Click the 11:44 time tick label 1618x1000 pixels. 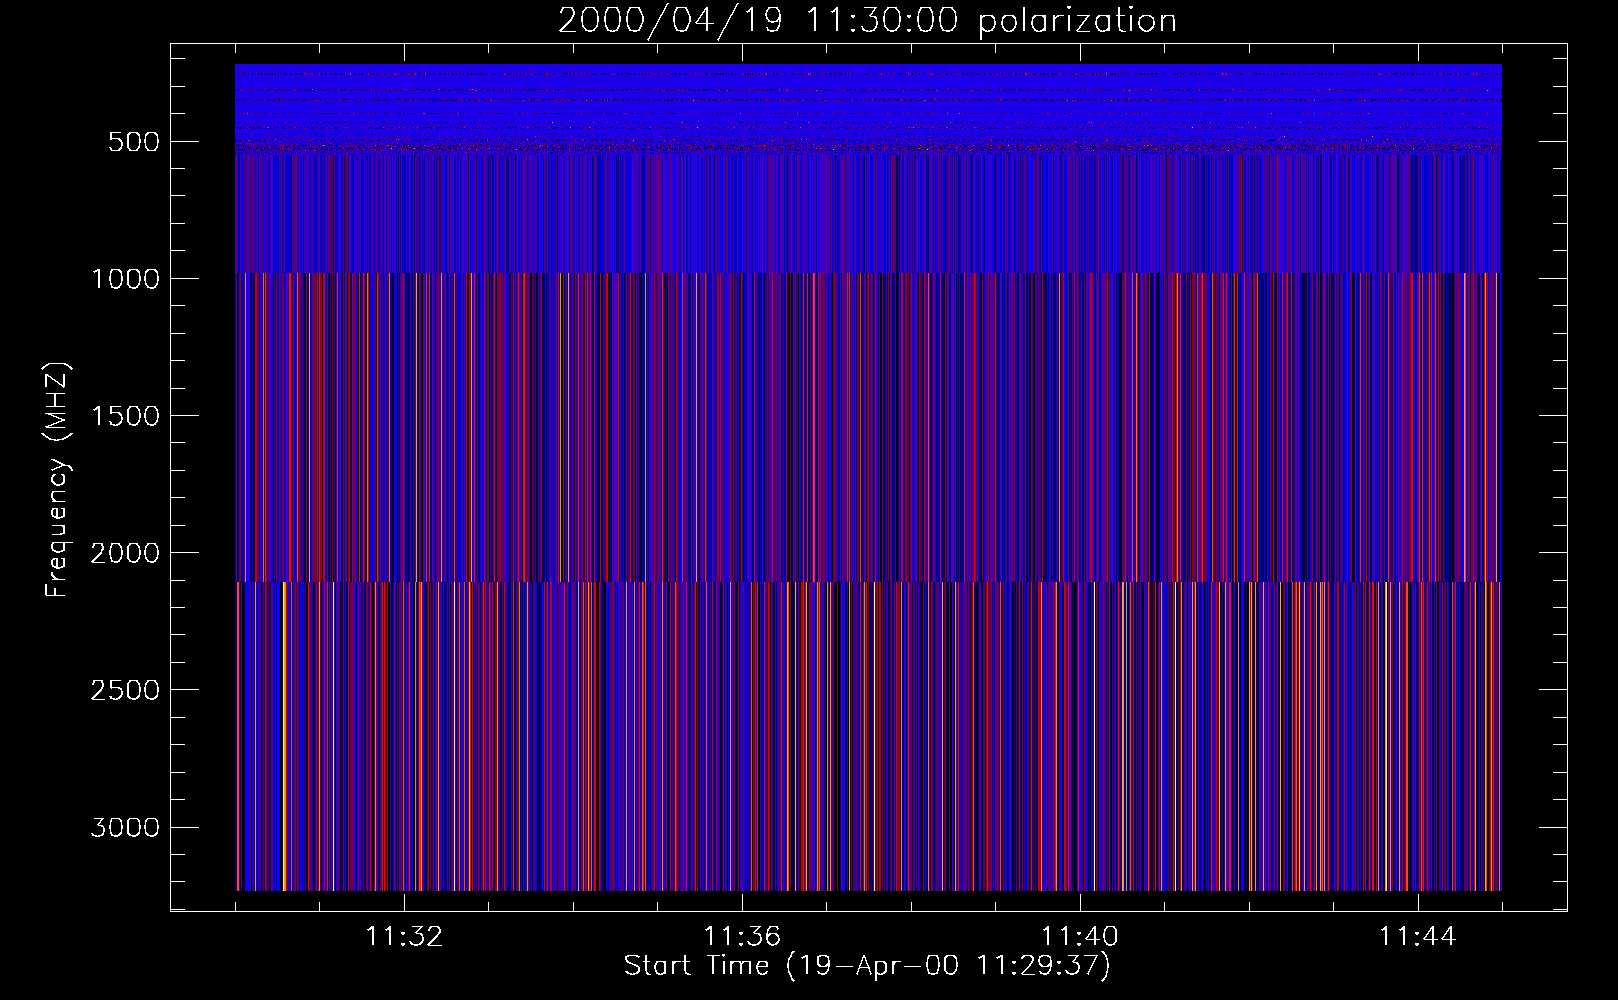[1418, 937]
